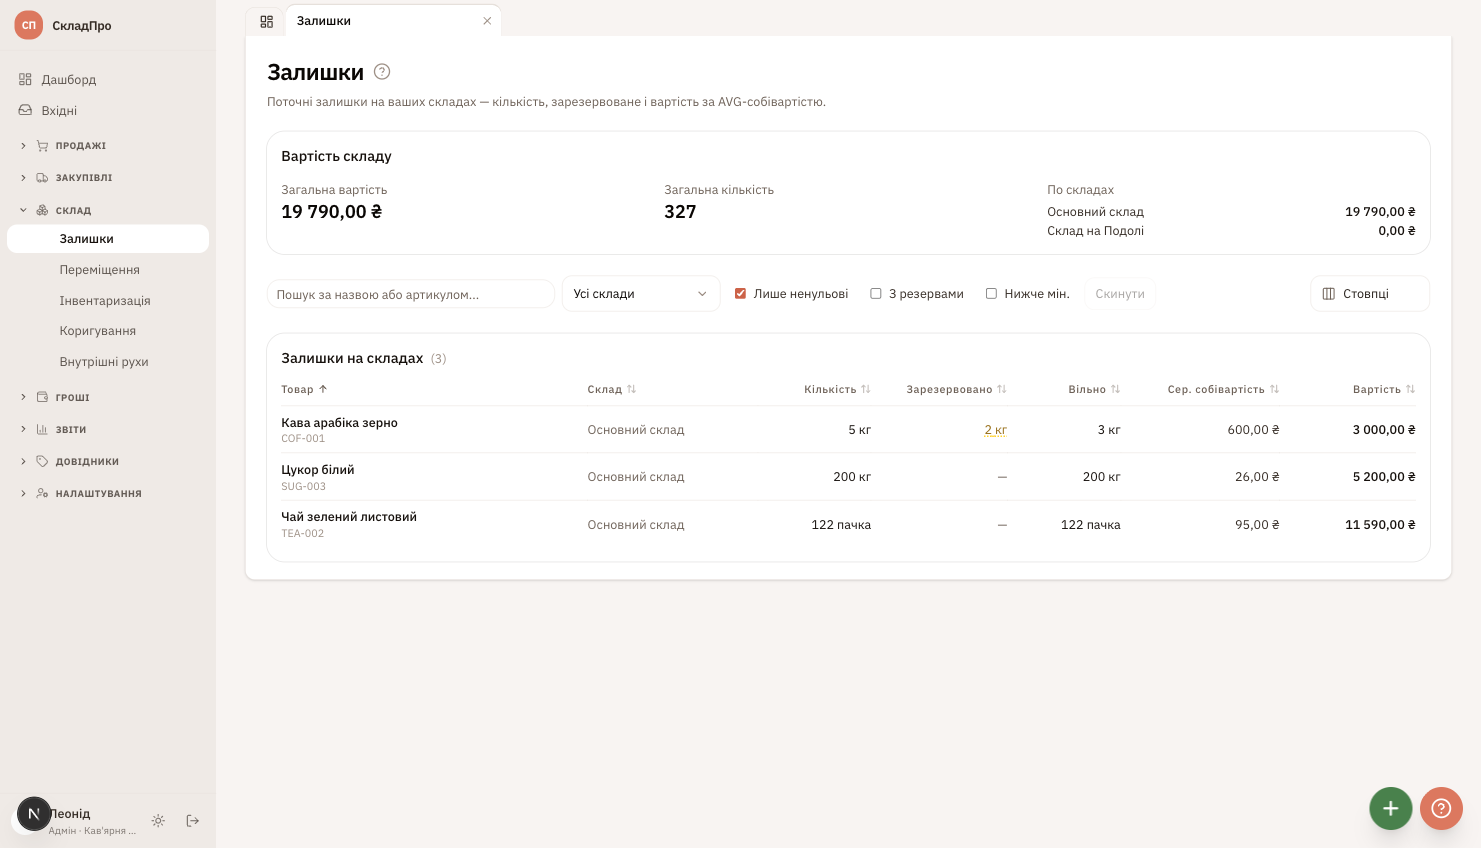Click the dashboard grid tab icon
Image resolution: width=1481 pixels, height=848 pixels.
(x=266, y=21)
